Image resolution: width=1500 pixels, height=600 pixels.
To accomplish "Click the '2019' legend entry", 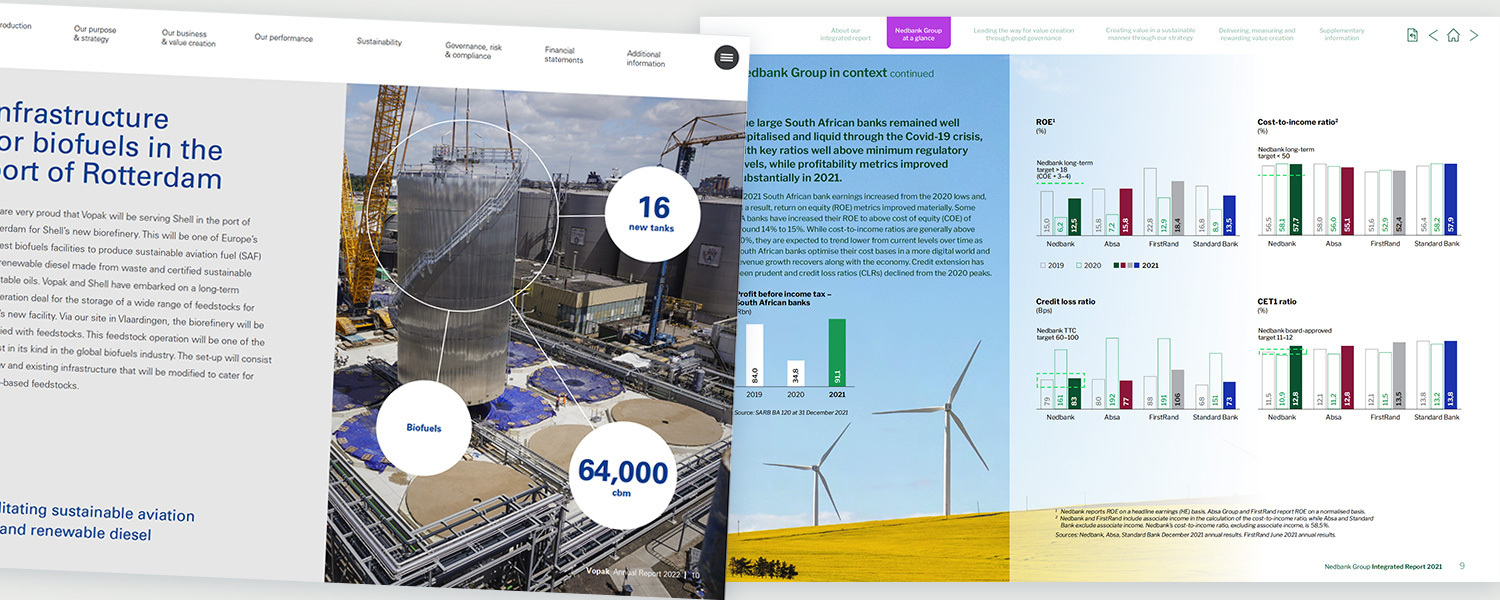I will (1051, 266).
